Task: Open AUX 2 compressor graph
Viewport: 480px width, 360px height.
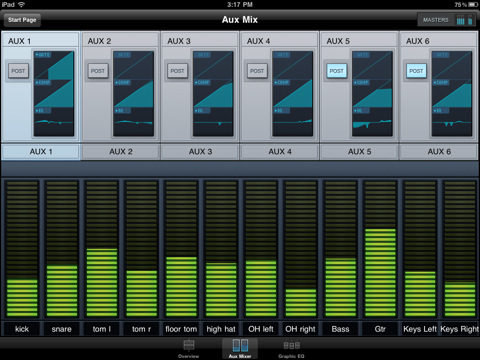Action: pyautogui.click(x=133, y=94)
